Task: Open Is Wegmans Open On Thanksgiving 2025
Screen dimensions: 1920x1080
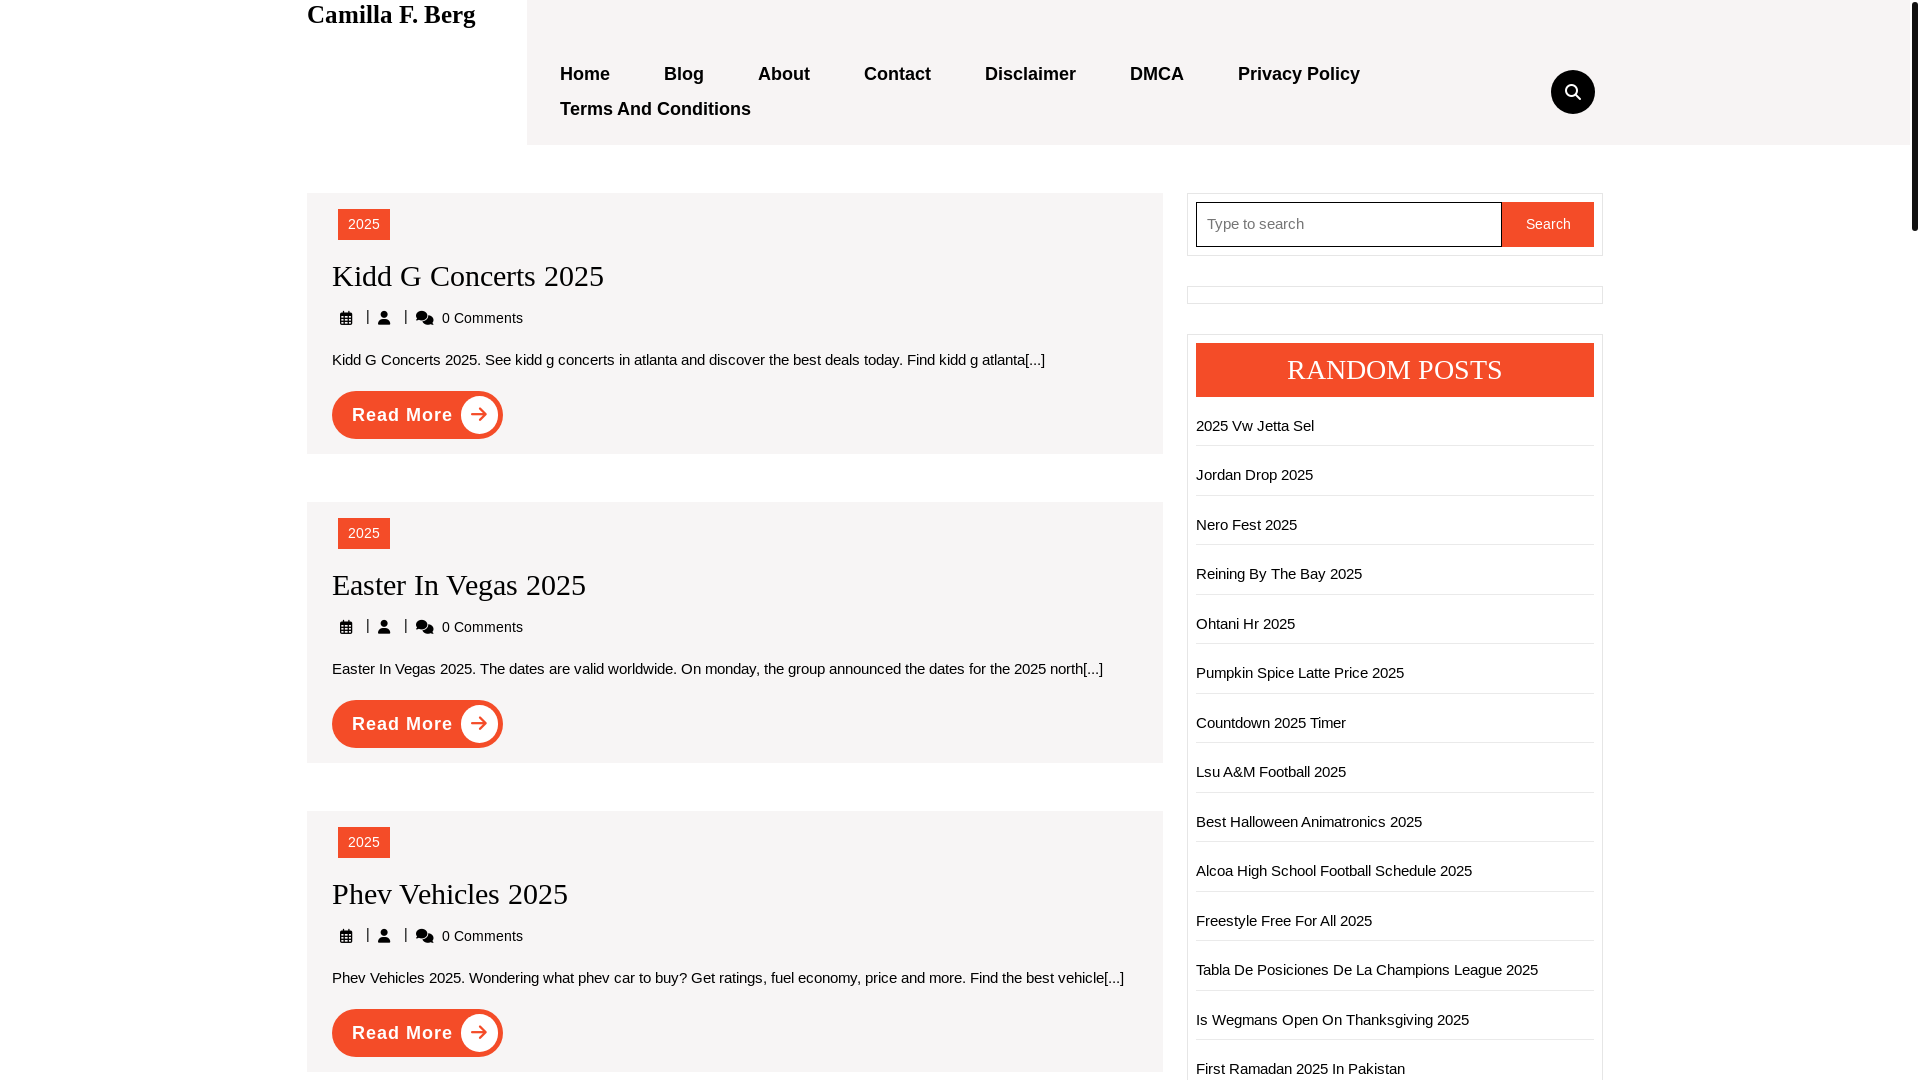Action: tap(1332, 1020)
